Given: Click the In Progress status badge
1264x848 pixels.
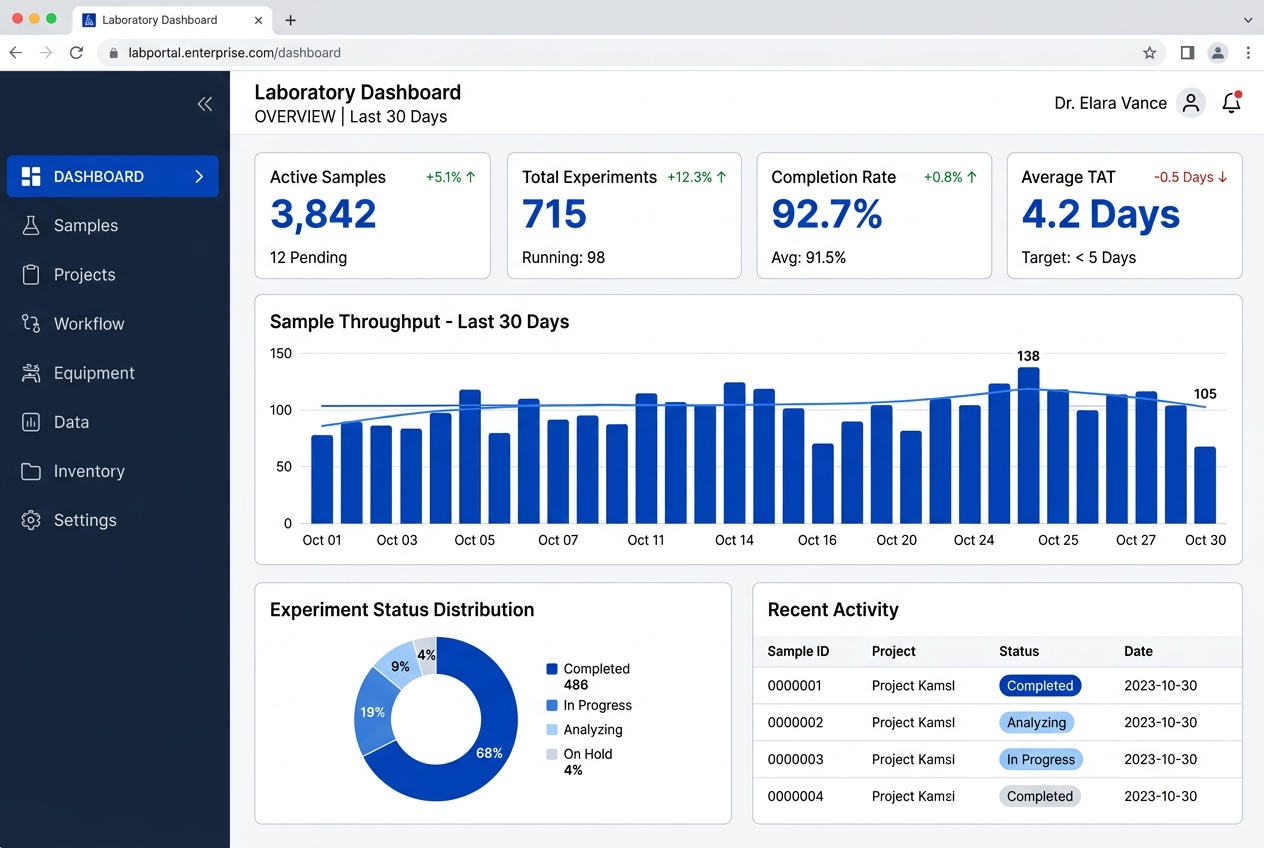Looking at the screenshot, I should coord(1041,760).
